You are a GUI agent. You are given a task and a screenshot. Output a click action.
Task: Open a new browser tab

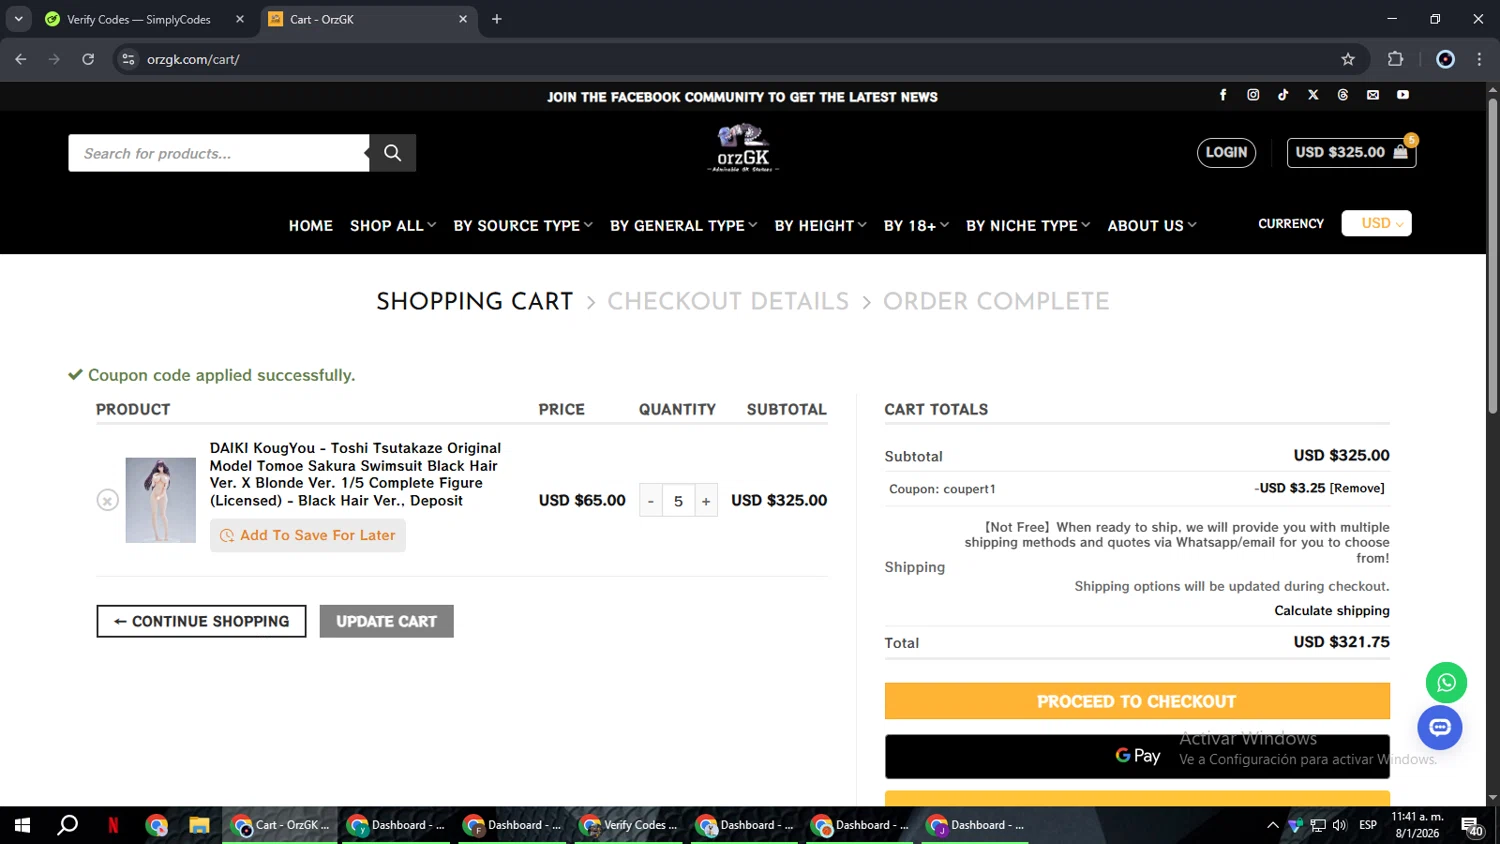[497, 19]
